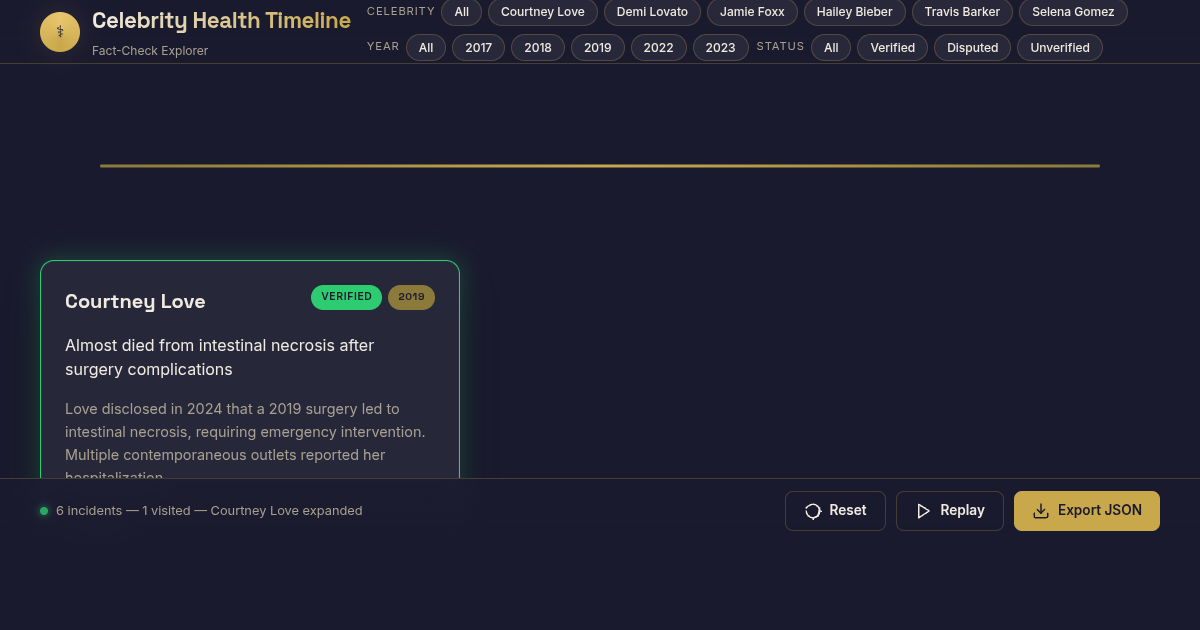Screen dimensions: 1200x630
Task: Filter by Hailey Bieber chip
Action: (x=855, y=12)
